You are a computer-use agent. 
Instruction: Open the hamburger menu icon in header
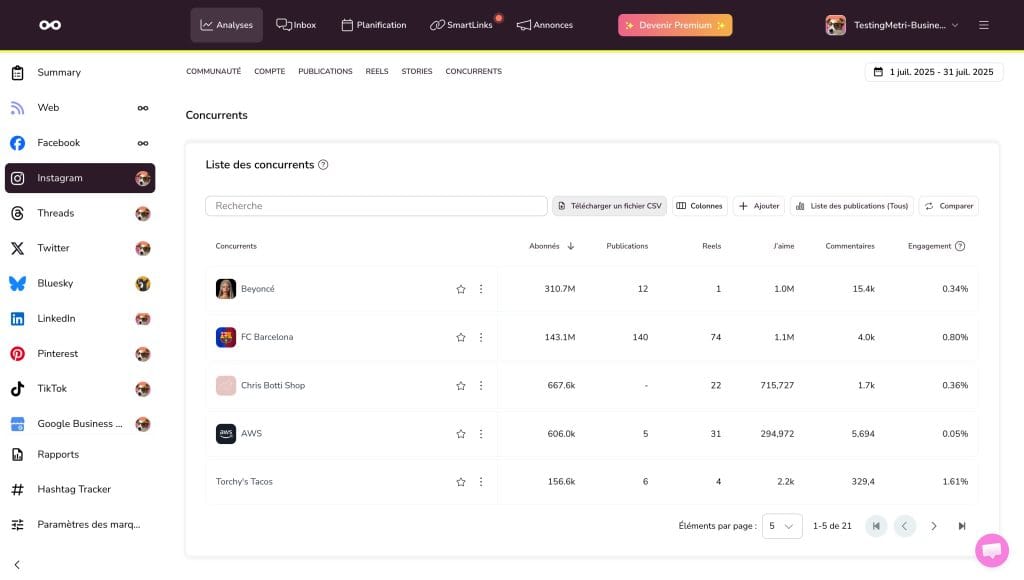tap(984, 25)
